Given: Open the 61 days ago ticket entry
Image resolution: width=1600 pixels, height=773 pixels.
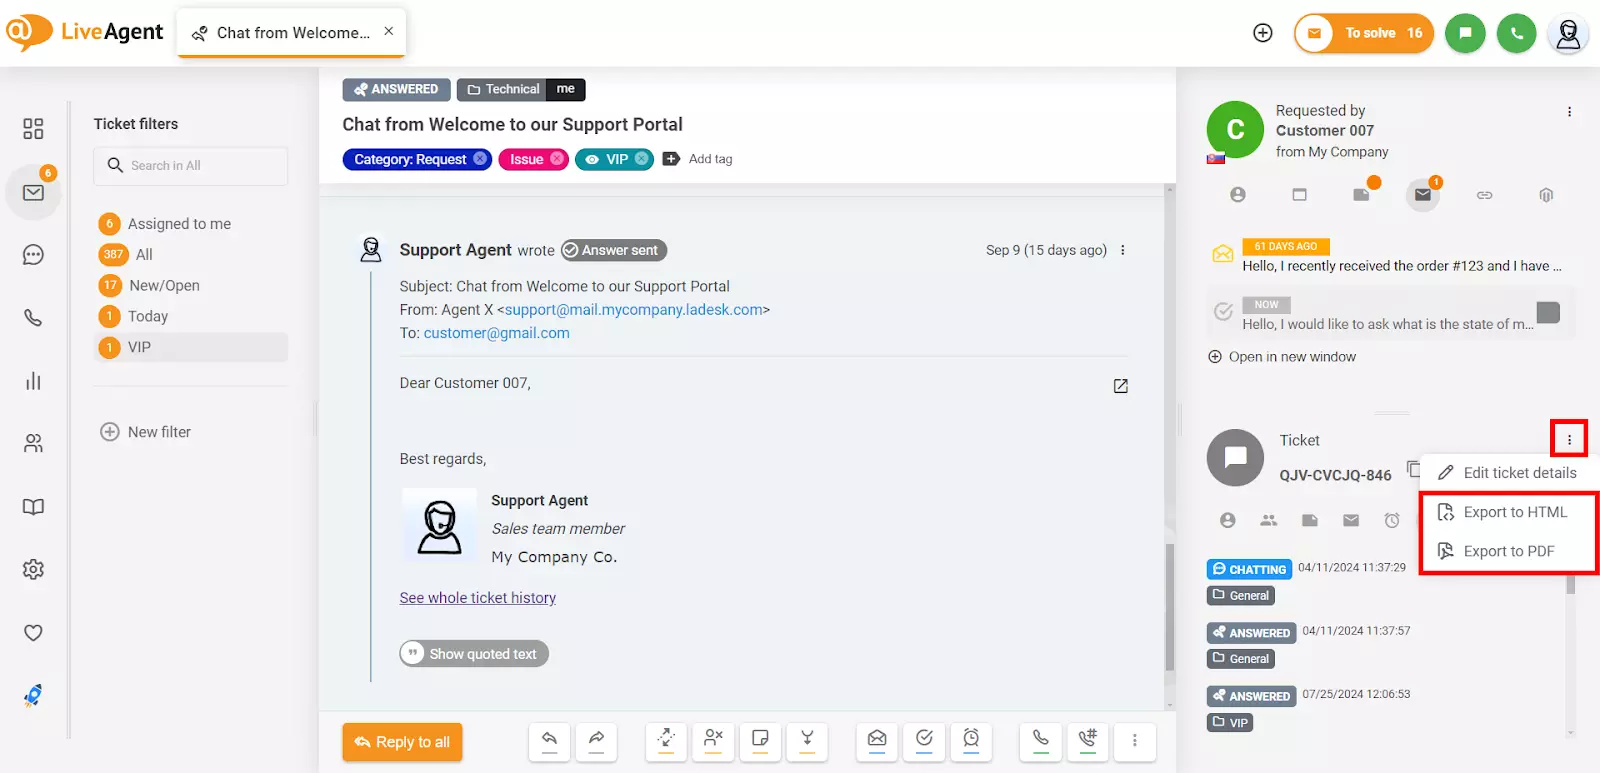Looking at the screenshot, I should click(1389, 256).
